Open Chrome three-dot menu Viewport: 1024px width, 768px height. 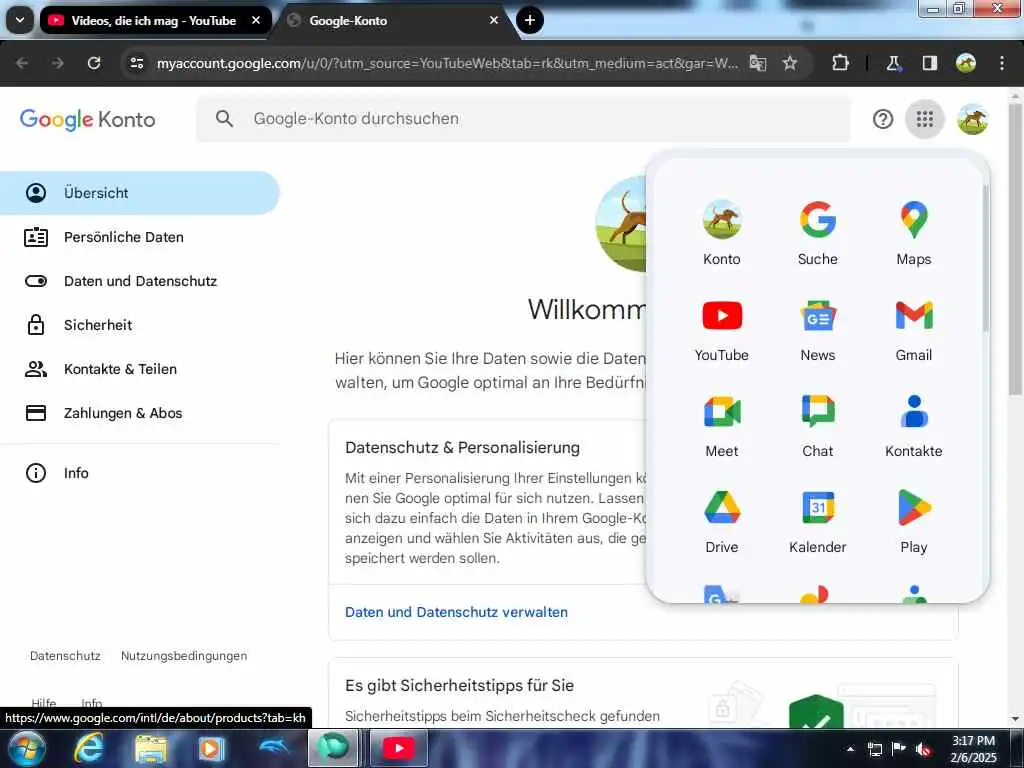pyautogui.click(x=1002, y=63)
